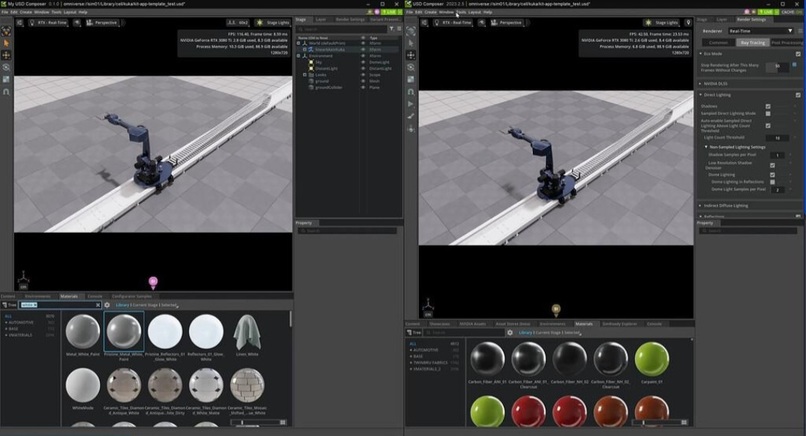
Task: Click the Ray Tracing settings button
Action: [x=752, y=43]
